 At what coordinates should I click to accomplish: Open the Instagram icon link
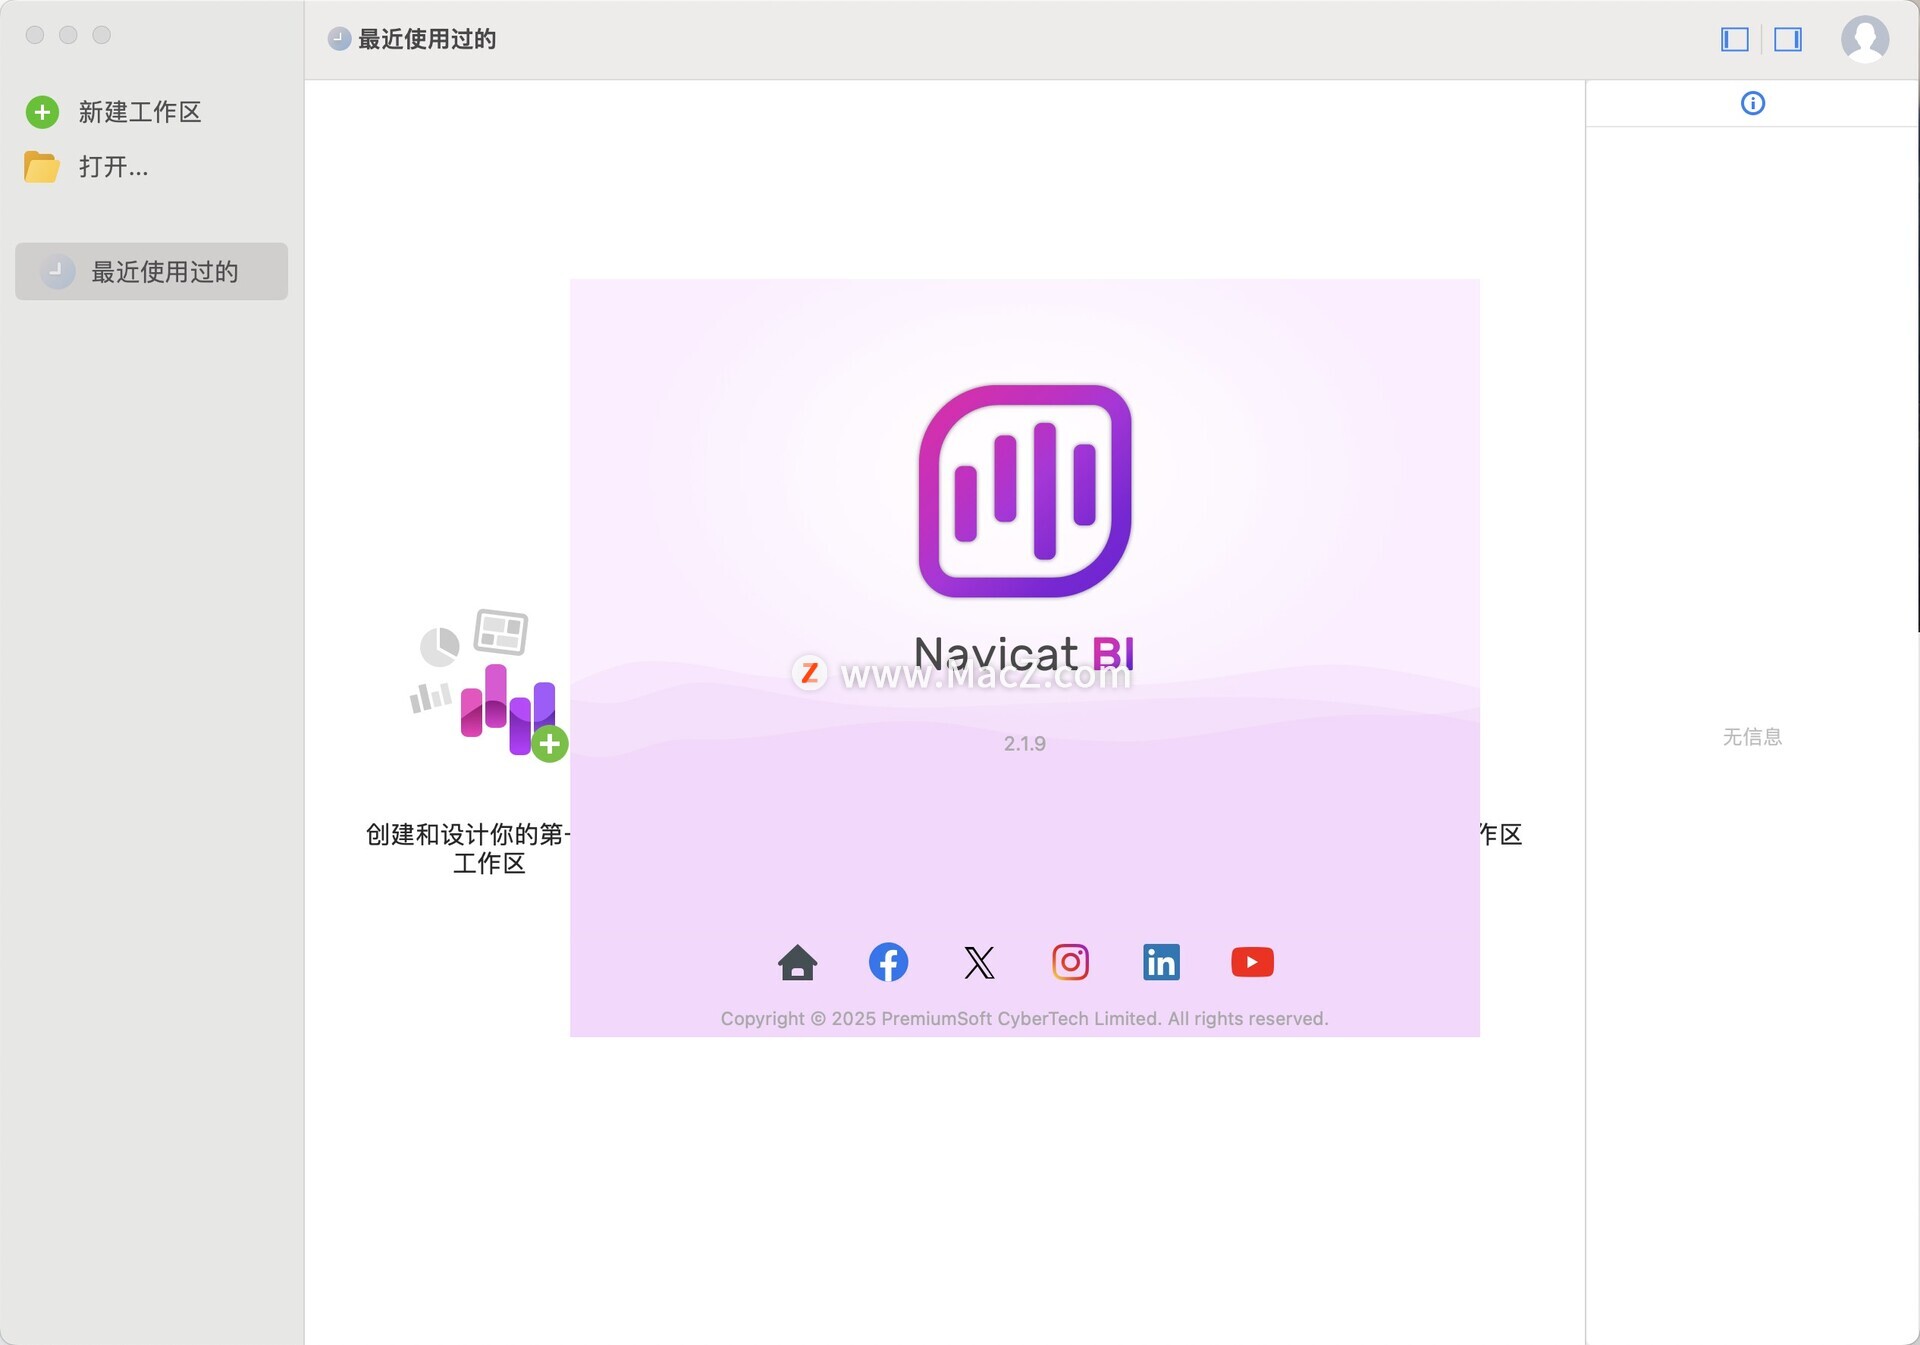coord(1070,962)
